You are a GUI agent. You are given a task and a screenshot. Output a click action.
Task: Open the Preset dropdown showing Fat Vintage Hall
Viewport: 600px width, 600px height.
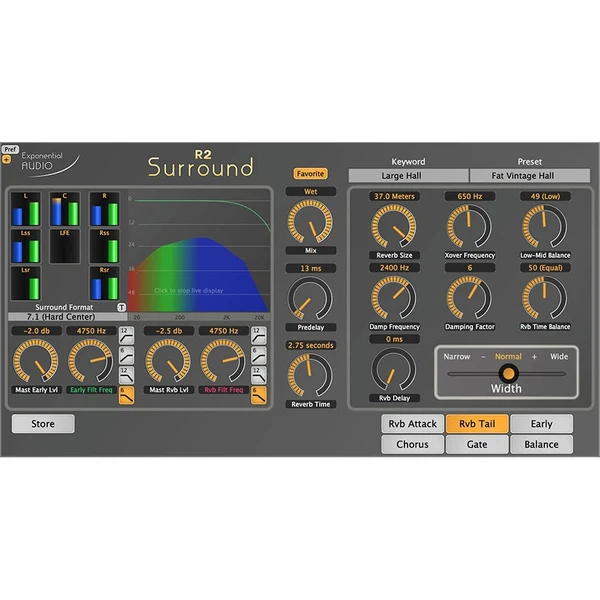529,176
